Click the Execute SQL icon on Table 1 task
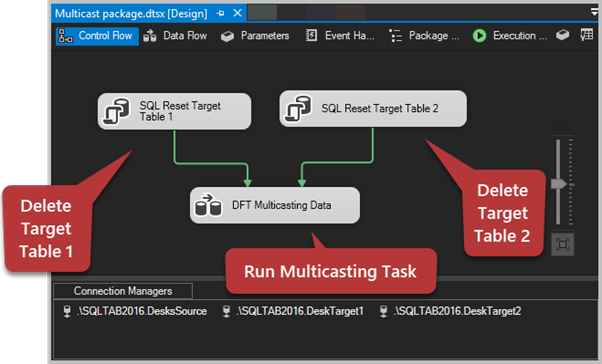 click(x=117, y=111)
